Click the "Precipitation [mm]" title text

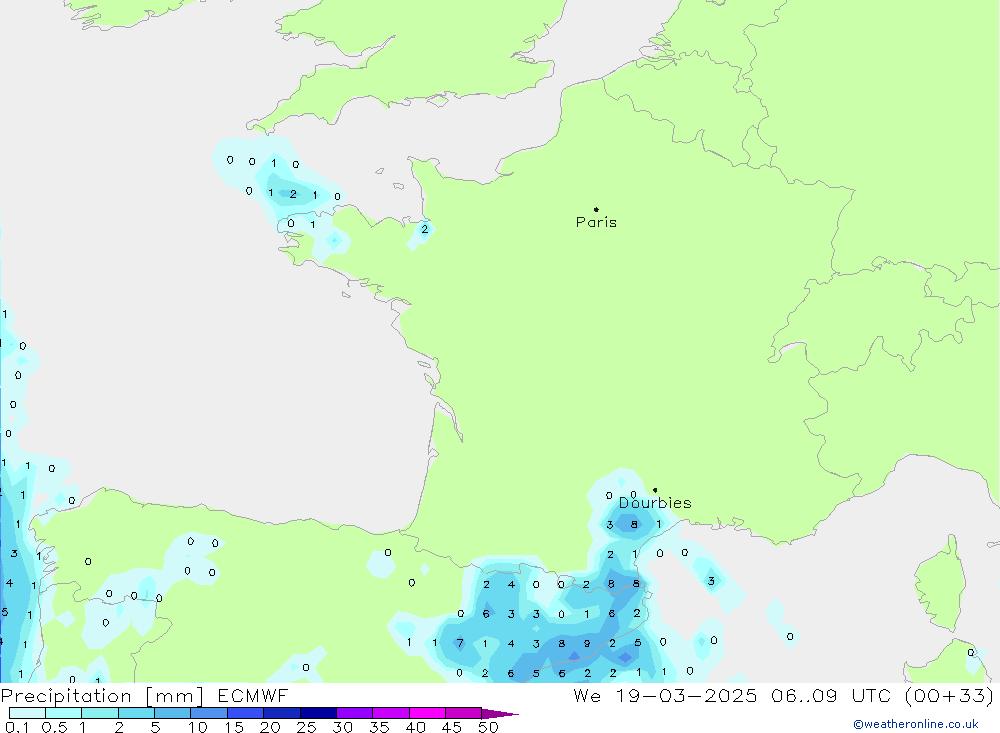tap(102, 696)
